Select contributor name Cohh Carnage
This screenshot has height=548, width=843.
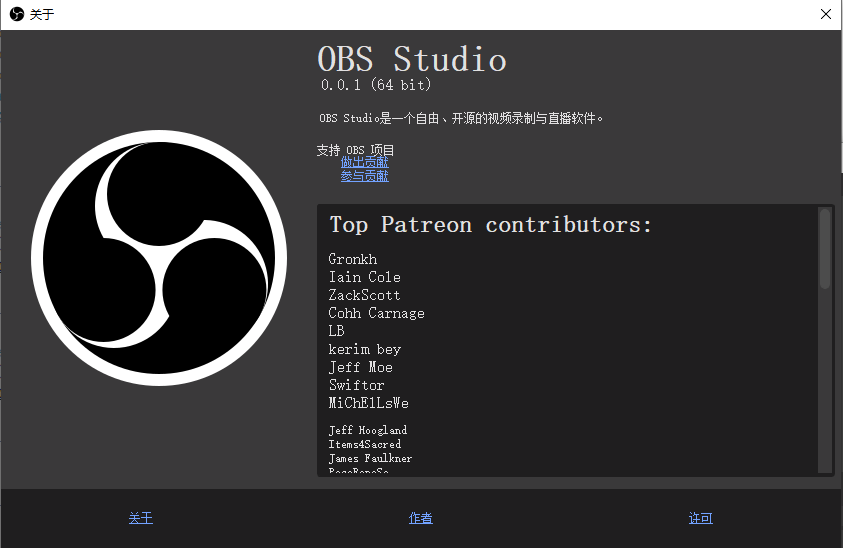coord(376,313)
